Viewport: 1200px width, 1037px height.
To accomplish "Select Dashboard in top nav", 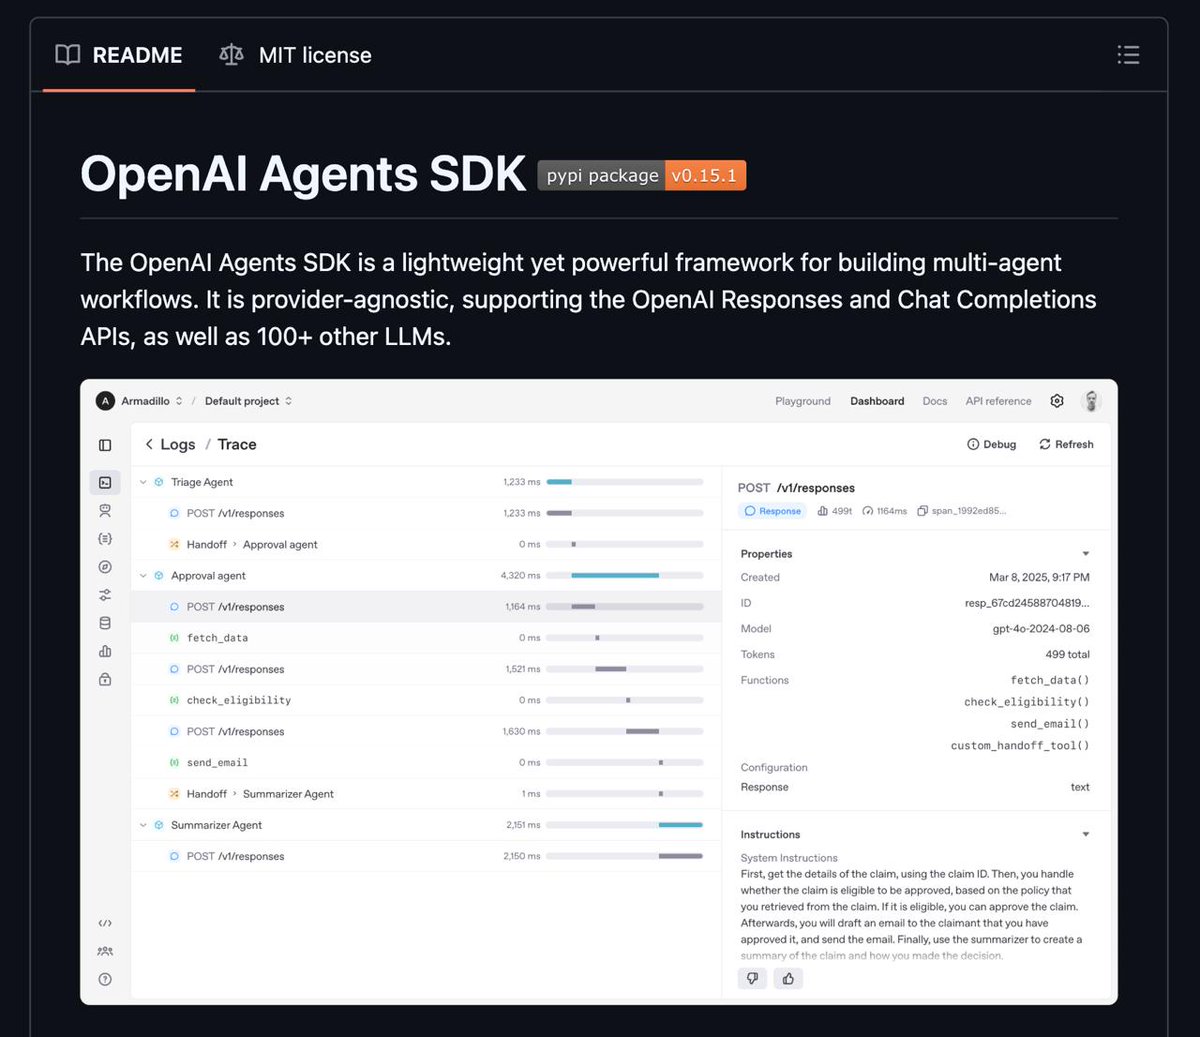I will [877, 401].
